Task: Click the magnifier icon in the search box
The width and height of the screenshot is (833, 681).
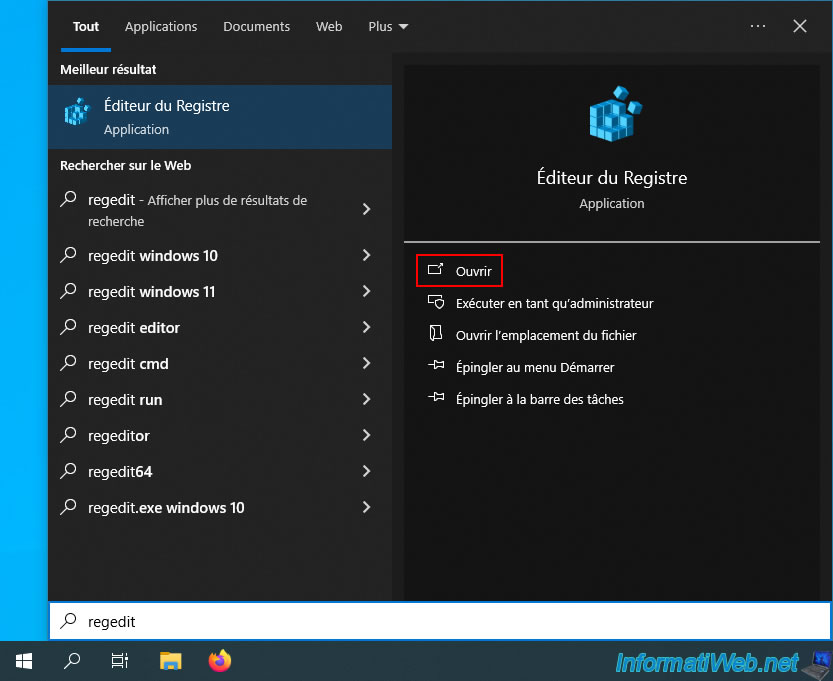Action: [69, 620]
